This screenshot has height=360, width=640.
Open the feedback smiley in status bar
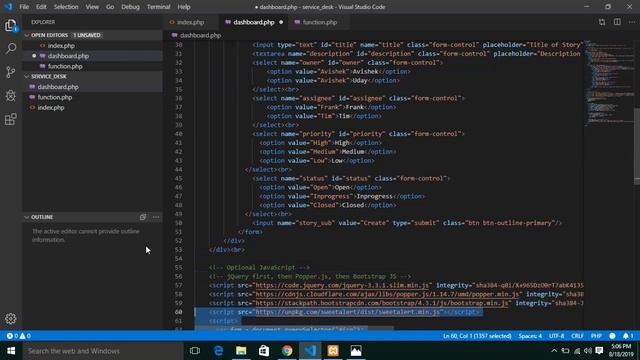(x=612, y=336)
